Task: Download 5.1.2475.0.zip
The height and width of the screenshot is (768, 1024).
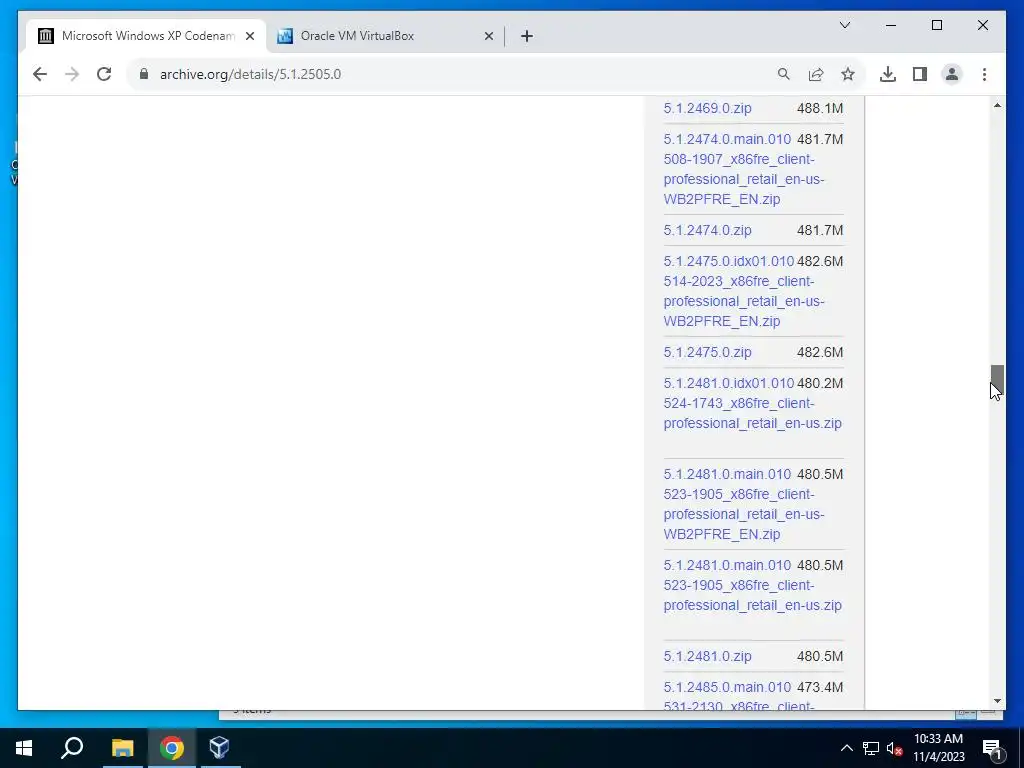Action: coord(707,353)
